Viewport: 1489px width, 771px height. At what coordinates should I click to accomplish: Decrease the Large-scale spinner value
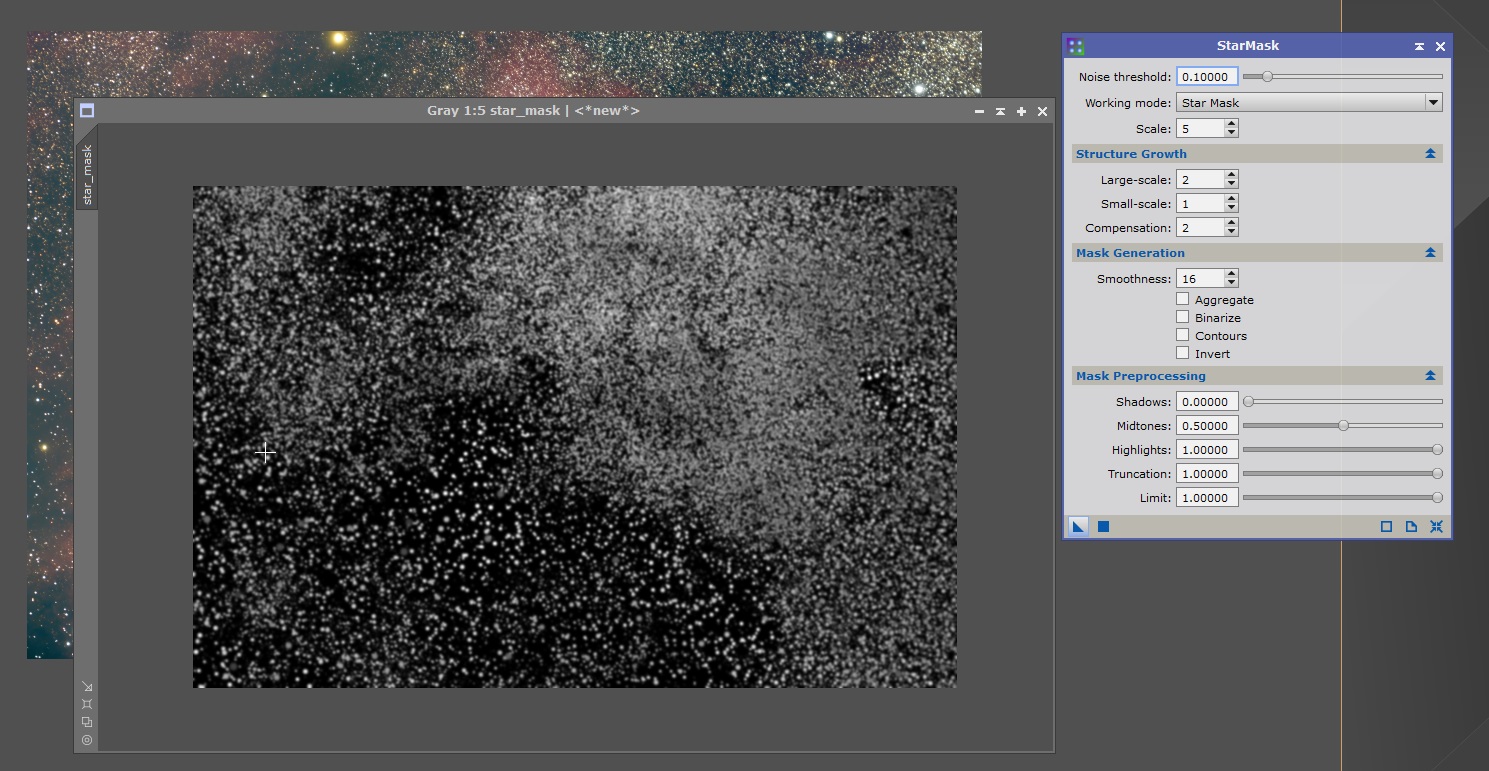pyautogui.click(x=1231, y=184)
